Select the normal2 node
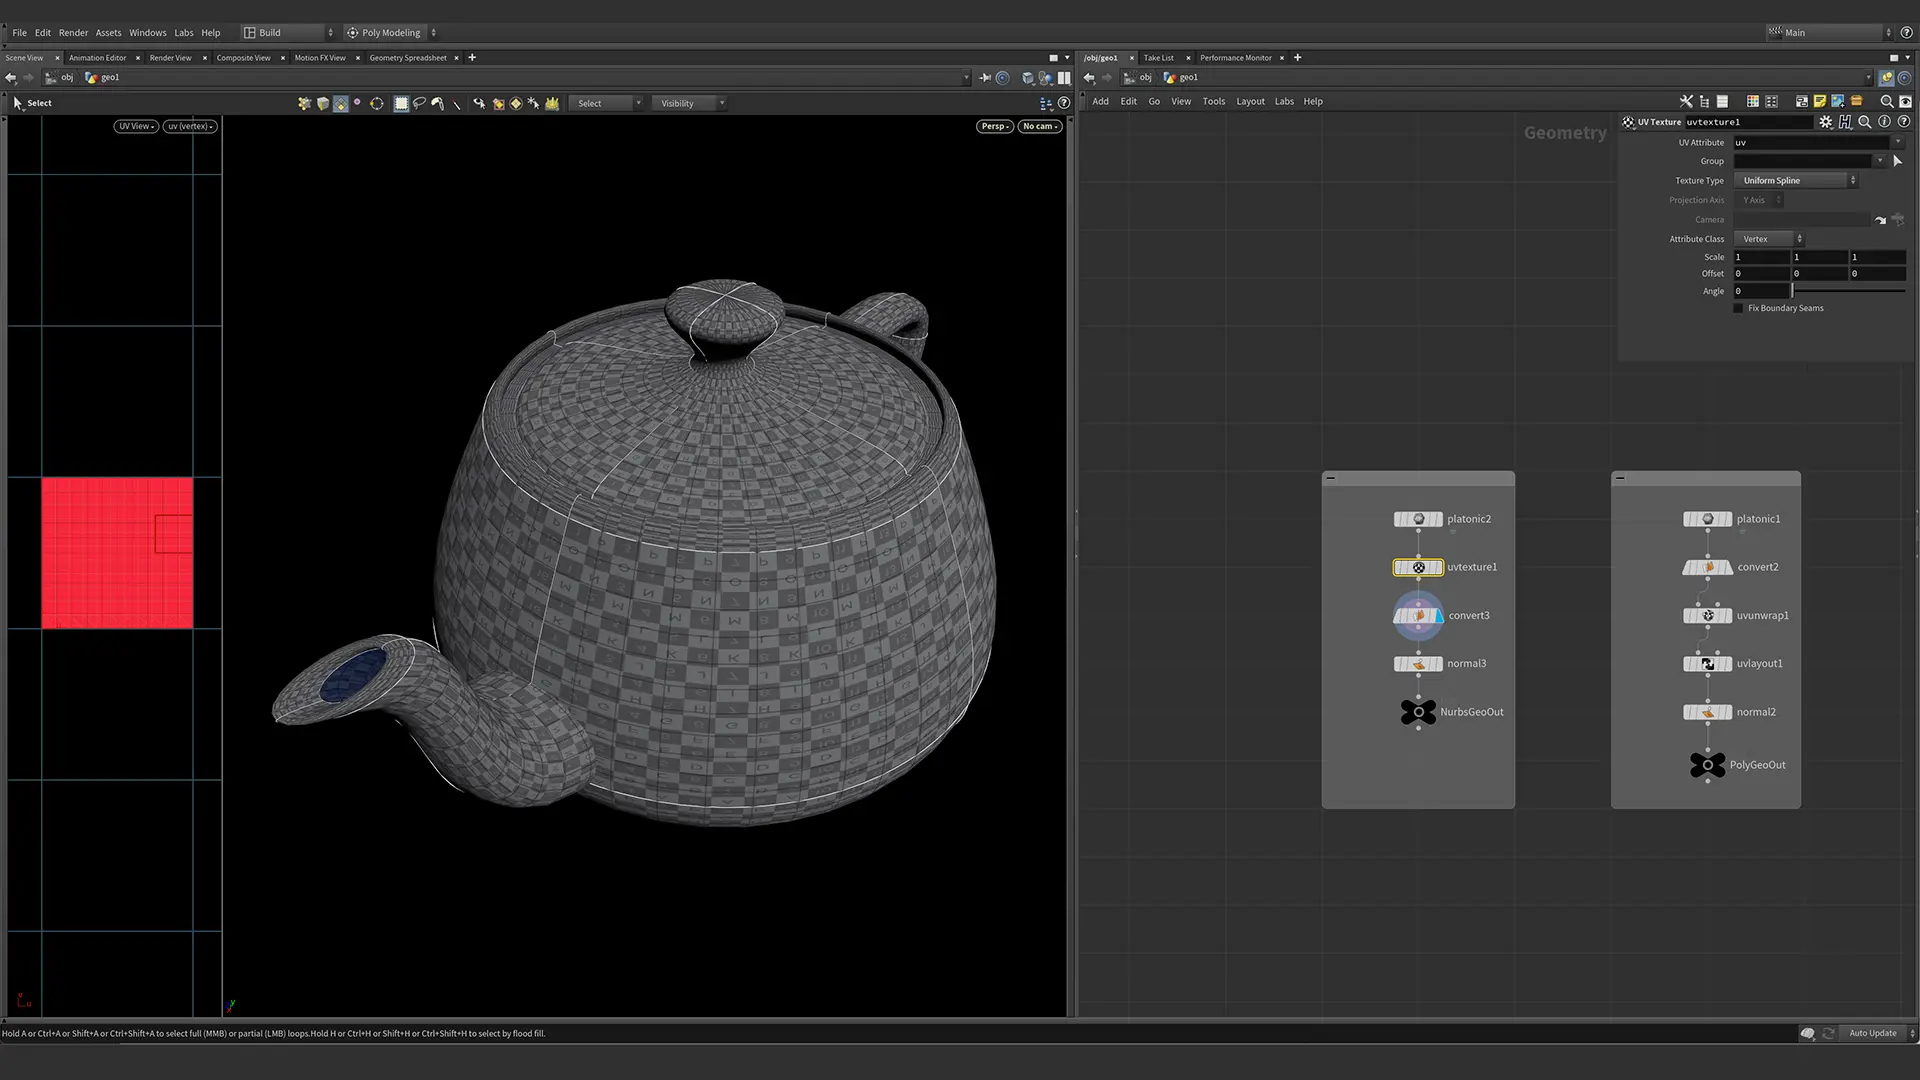Viewport: 1920px width, 1080px height. tap(1707, 712)
